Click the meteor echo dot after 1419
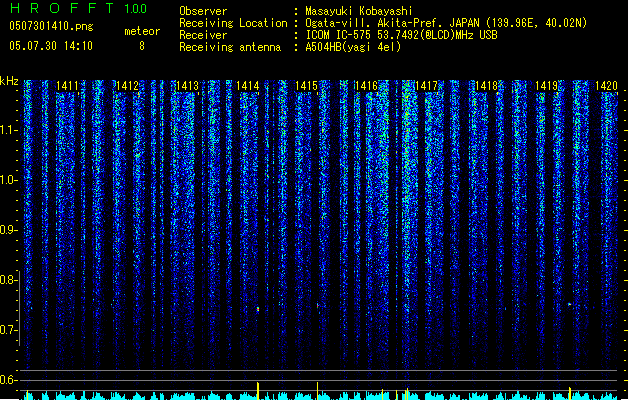Screen dimensions: 629x400 point(570,305)
